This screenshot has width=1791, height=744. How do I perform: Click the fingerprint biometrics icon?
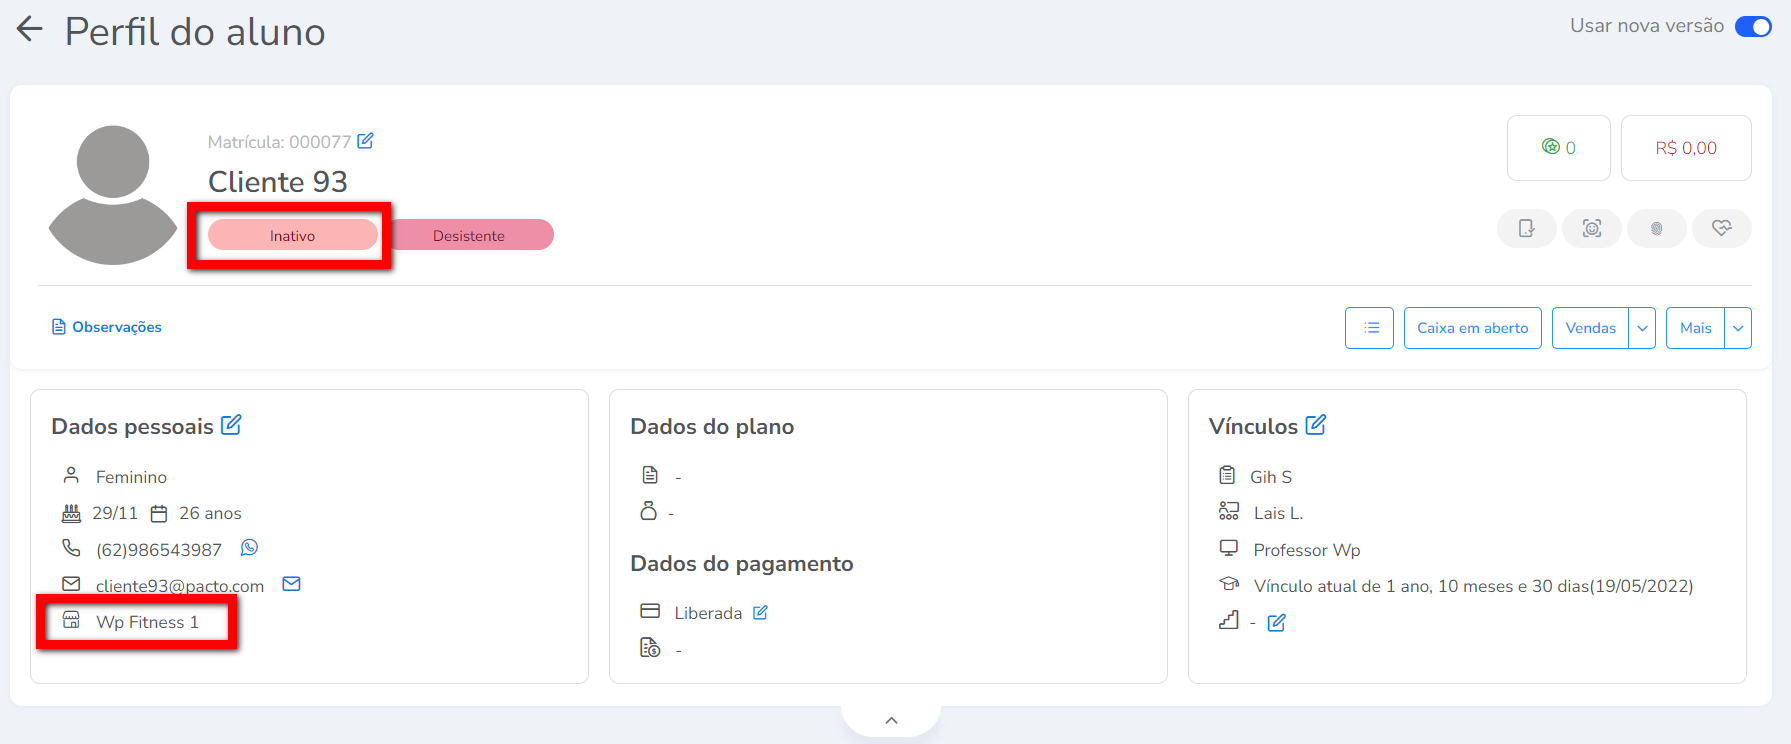click(1656, 228)
